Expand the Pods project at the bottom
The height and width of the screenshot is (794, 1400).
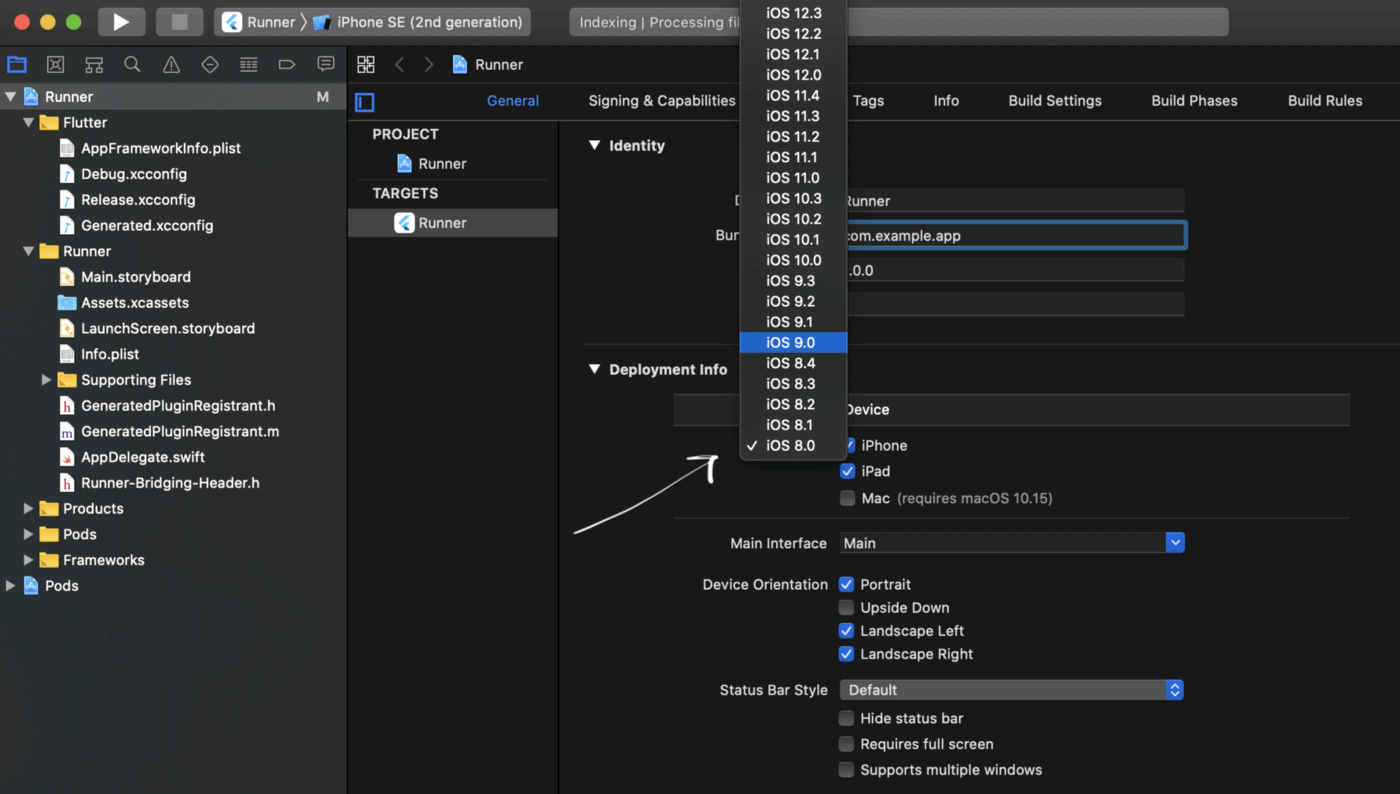pos(11,586)
